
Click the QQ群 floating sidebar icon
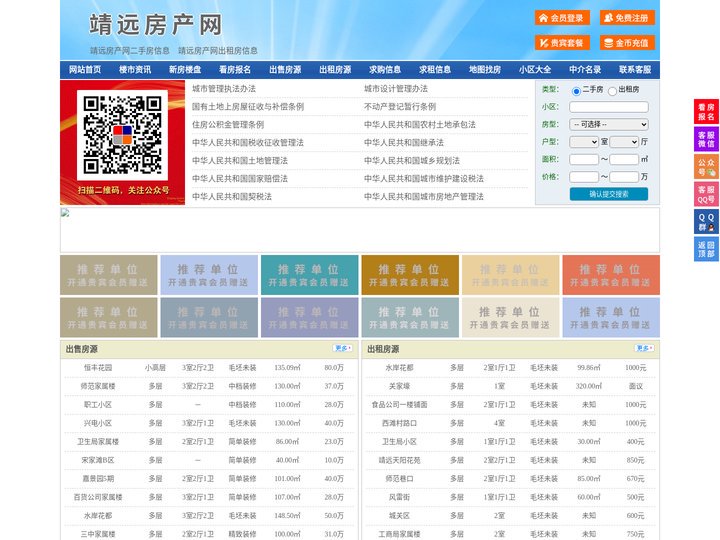pyautogui.click(x=706, y=222)
